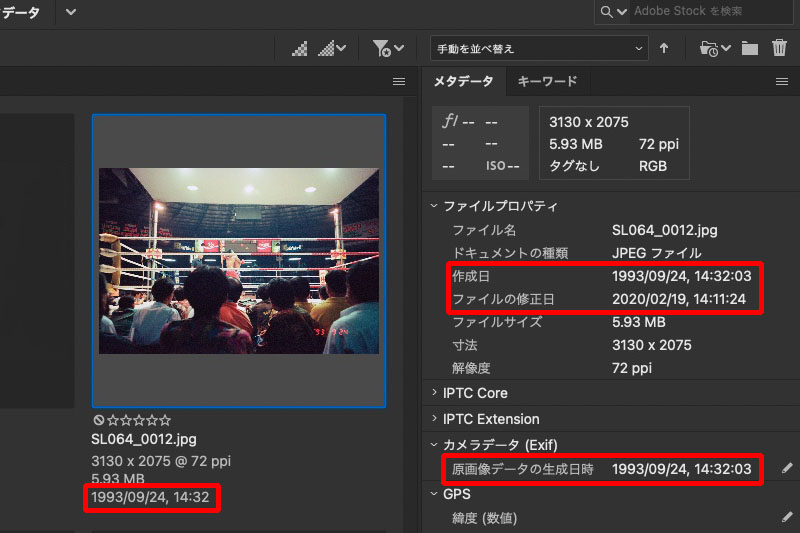Open the 手動を並べ替え sort dropdown
This screenshot has height=533, width=800.
pyautogui.click(x=539, y=48)
